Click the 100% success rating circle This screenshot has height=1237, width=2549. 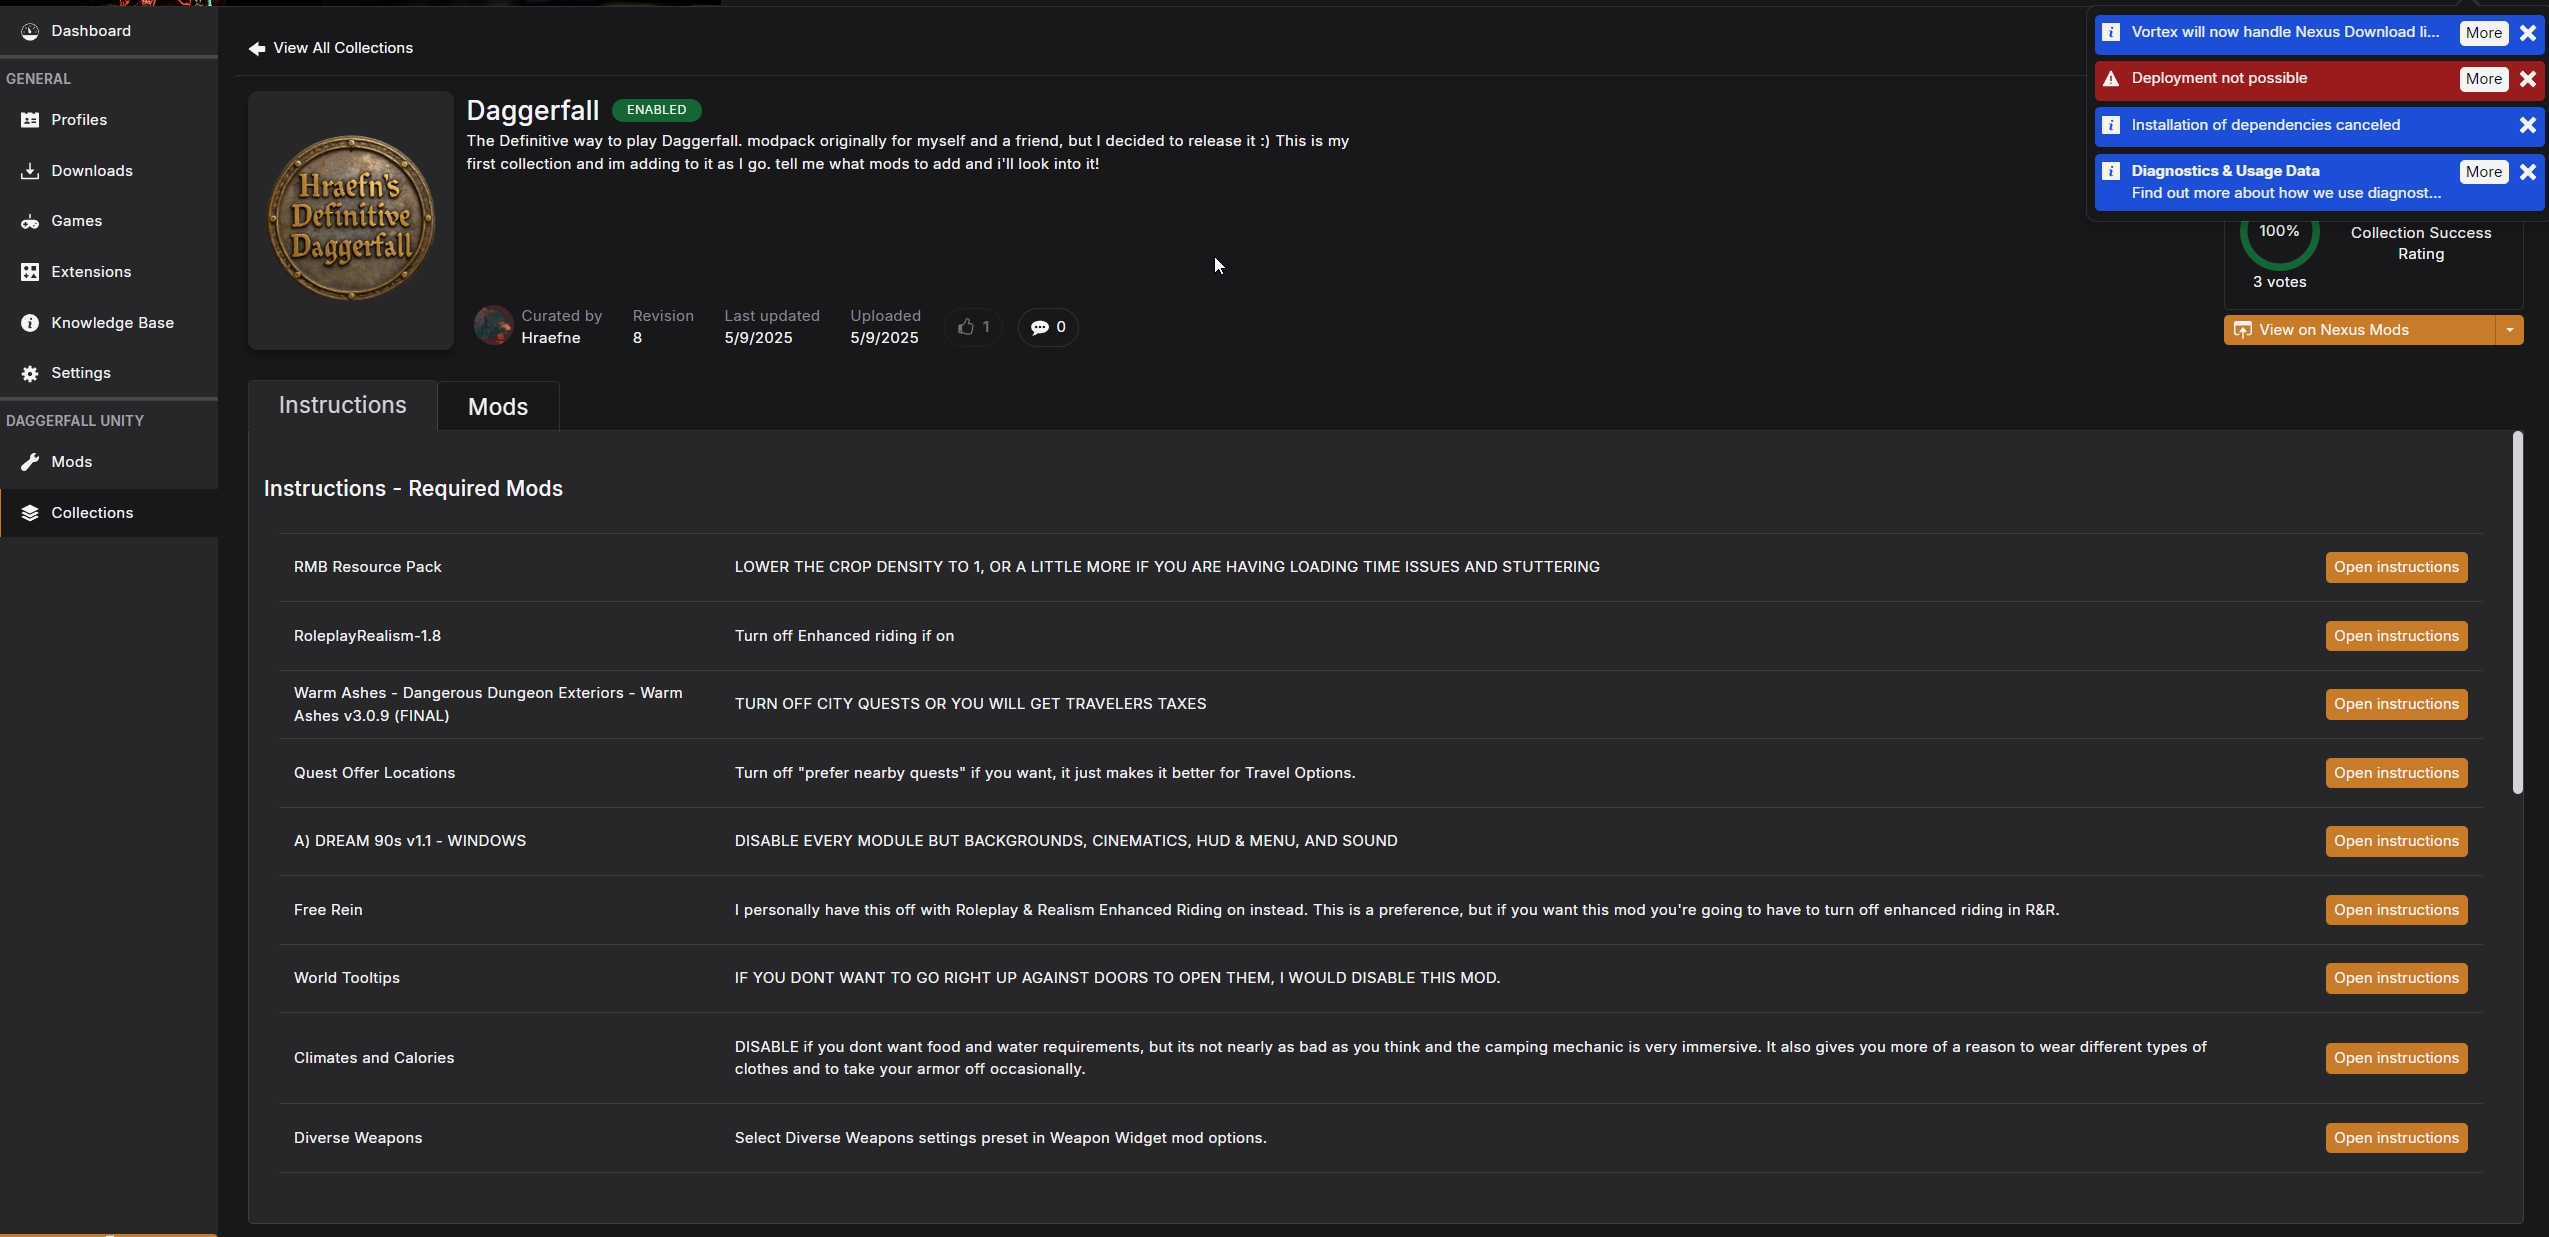click(x=2279, y=232)
